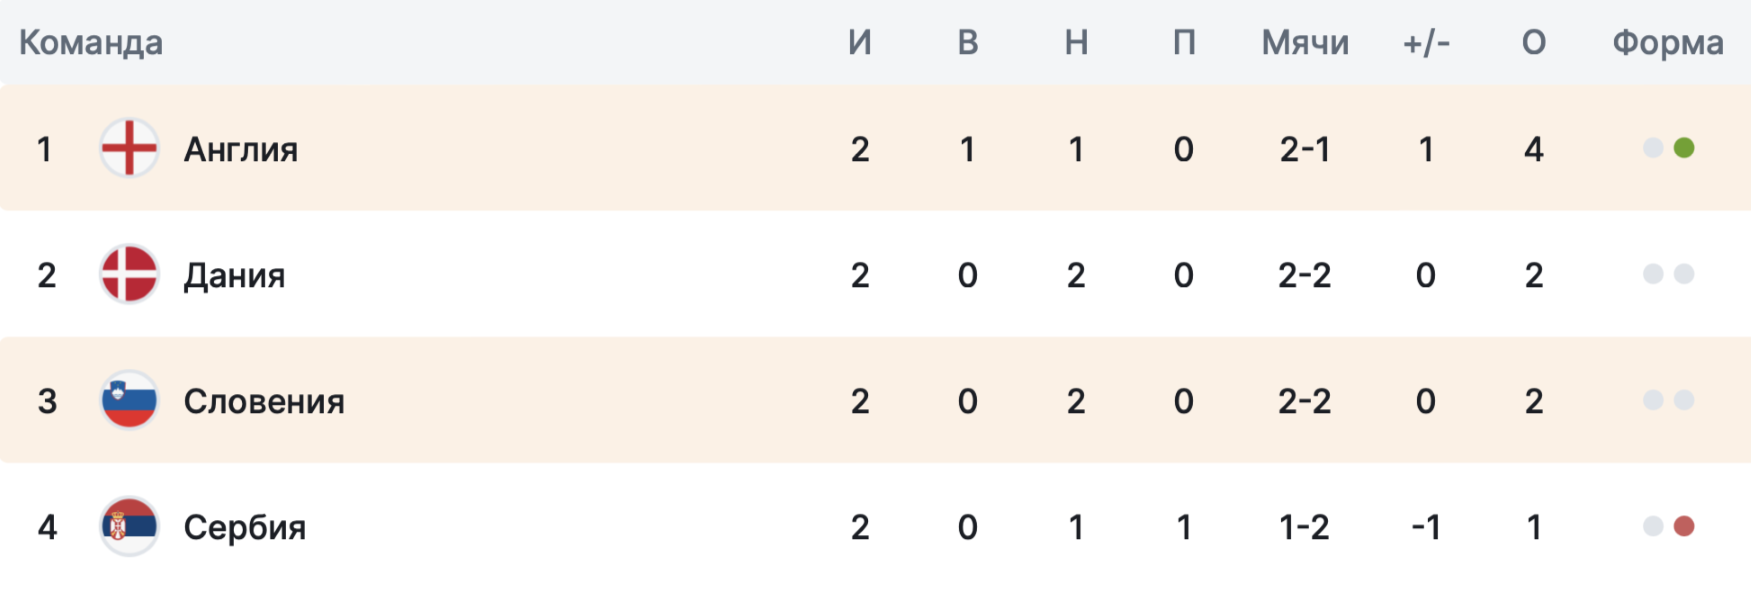Click the Форма column header
This screenshot has width=1751, height=602.
pyautogui.click(x=1668, y=42)
